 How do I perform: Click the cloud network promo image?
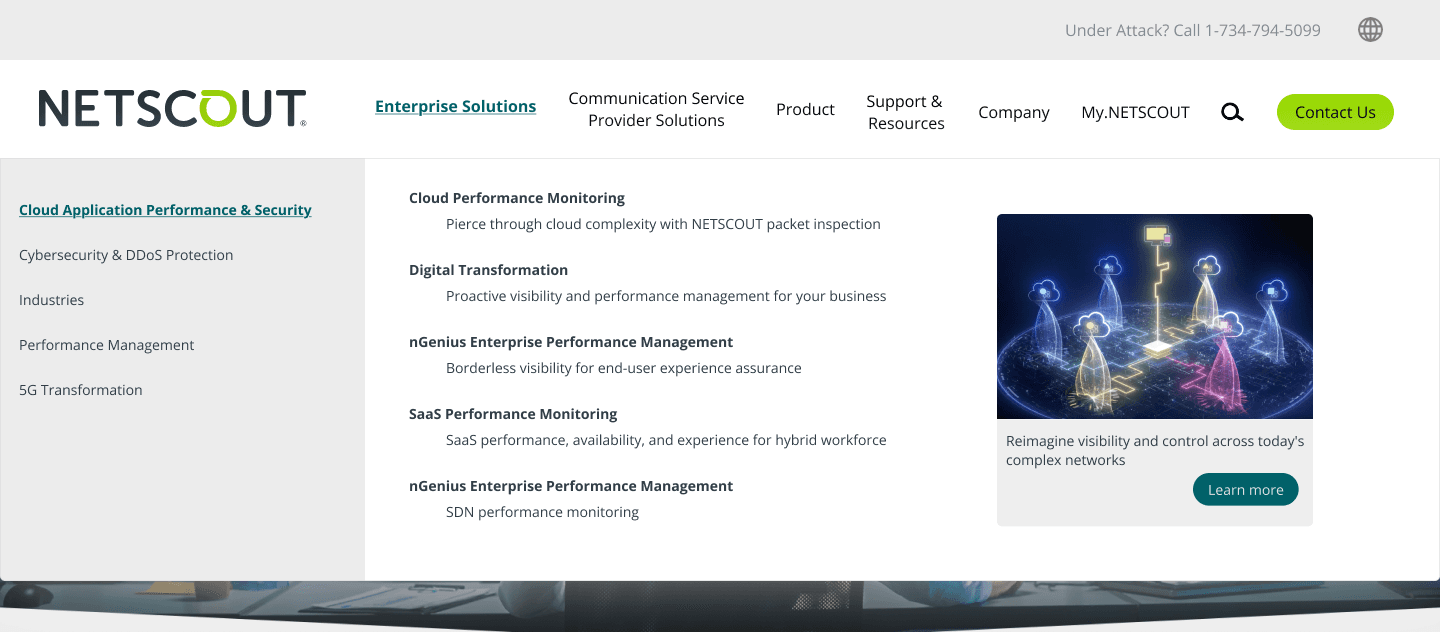(1155, 316)
